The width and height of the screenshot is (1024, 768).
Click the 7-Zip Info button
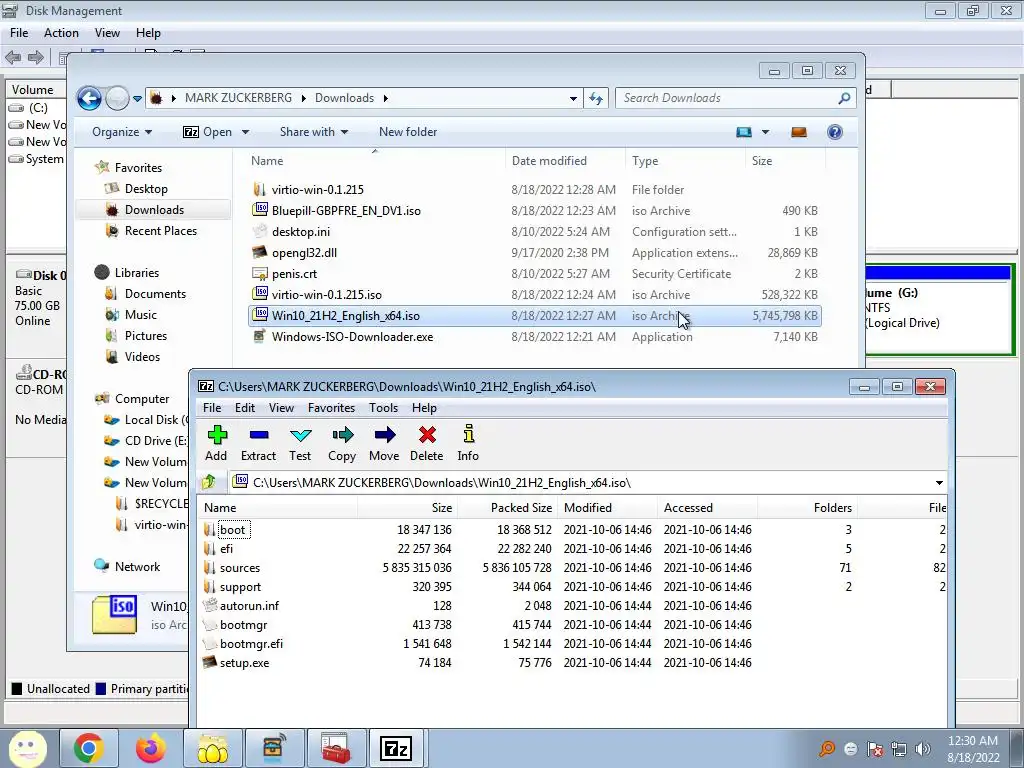[x=468, y=443]
